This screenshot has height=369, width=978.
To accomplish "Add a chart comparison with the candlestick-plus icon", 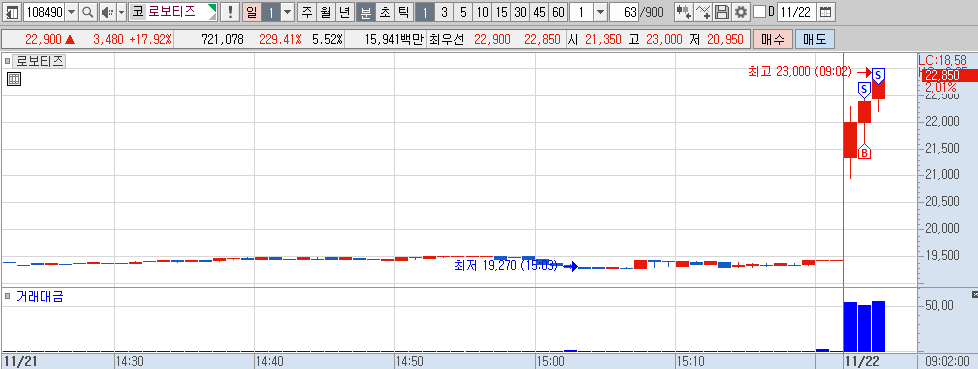I will point(684,12).
